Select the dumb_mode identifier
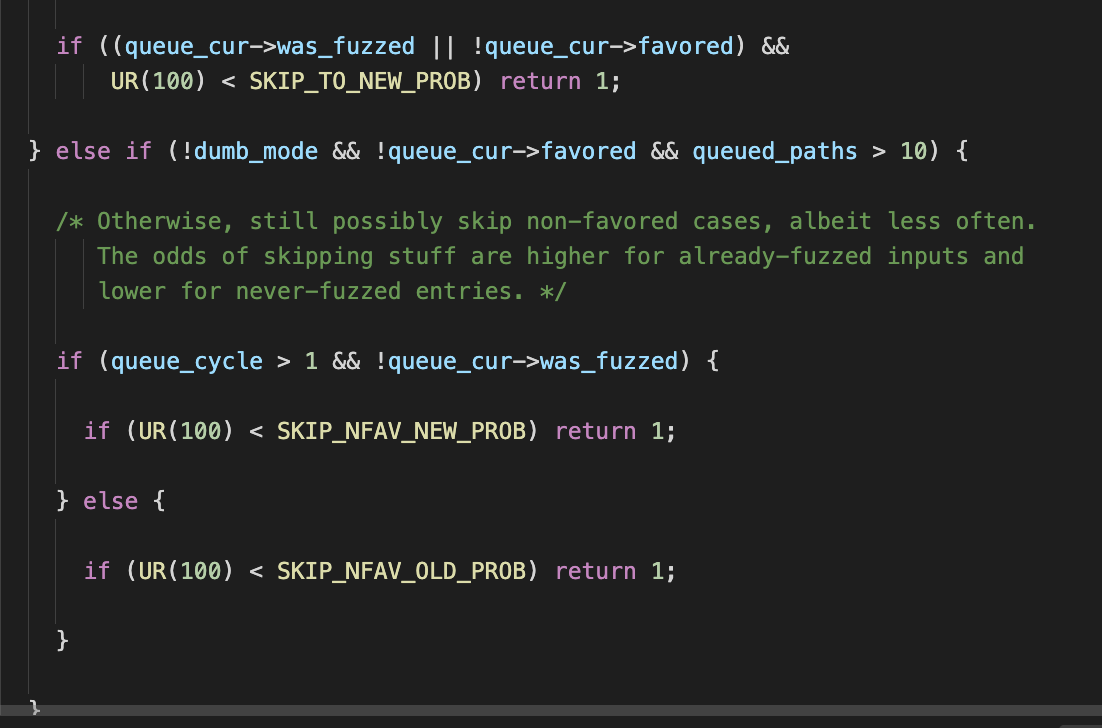Screen dimensions: 1102x728 (x=254, y=151)
